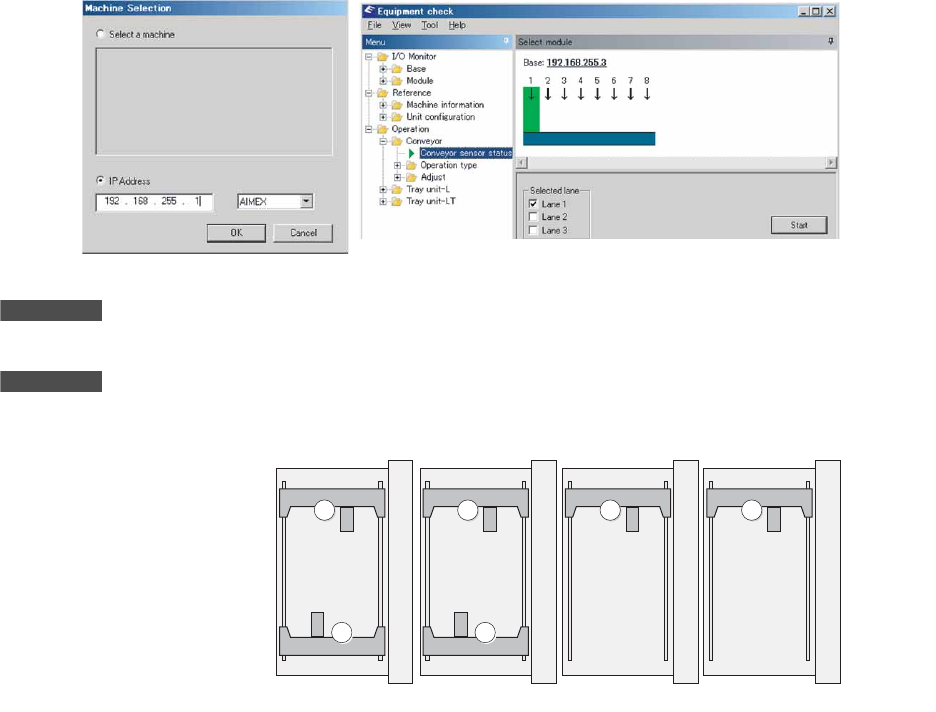Collapse the Reference tree node

click(369, 93)
